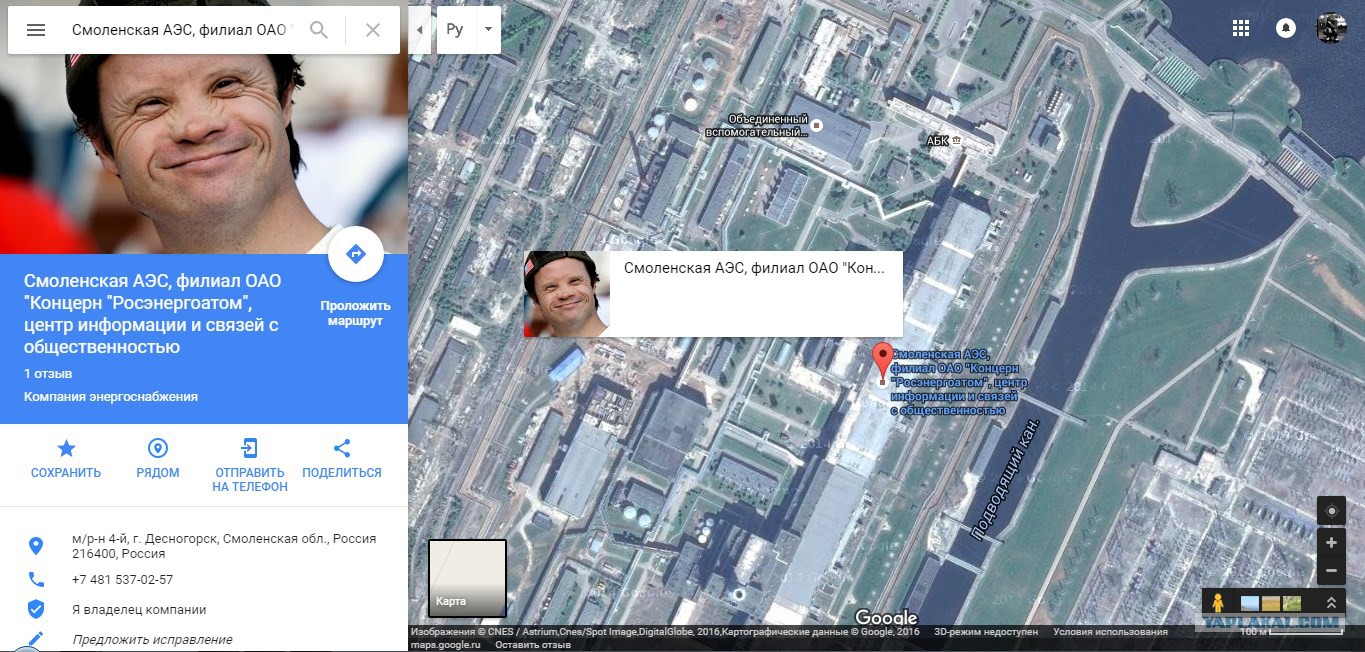Open the Ру language dropdown
The width and height of the screenshot is (1365, 652).
(x=468, y=30)
